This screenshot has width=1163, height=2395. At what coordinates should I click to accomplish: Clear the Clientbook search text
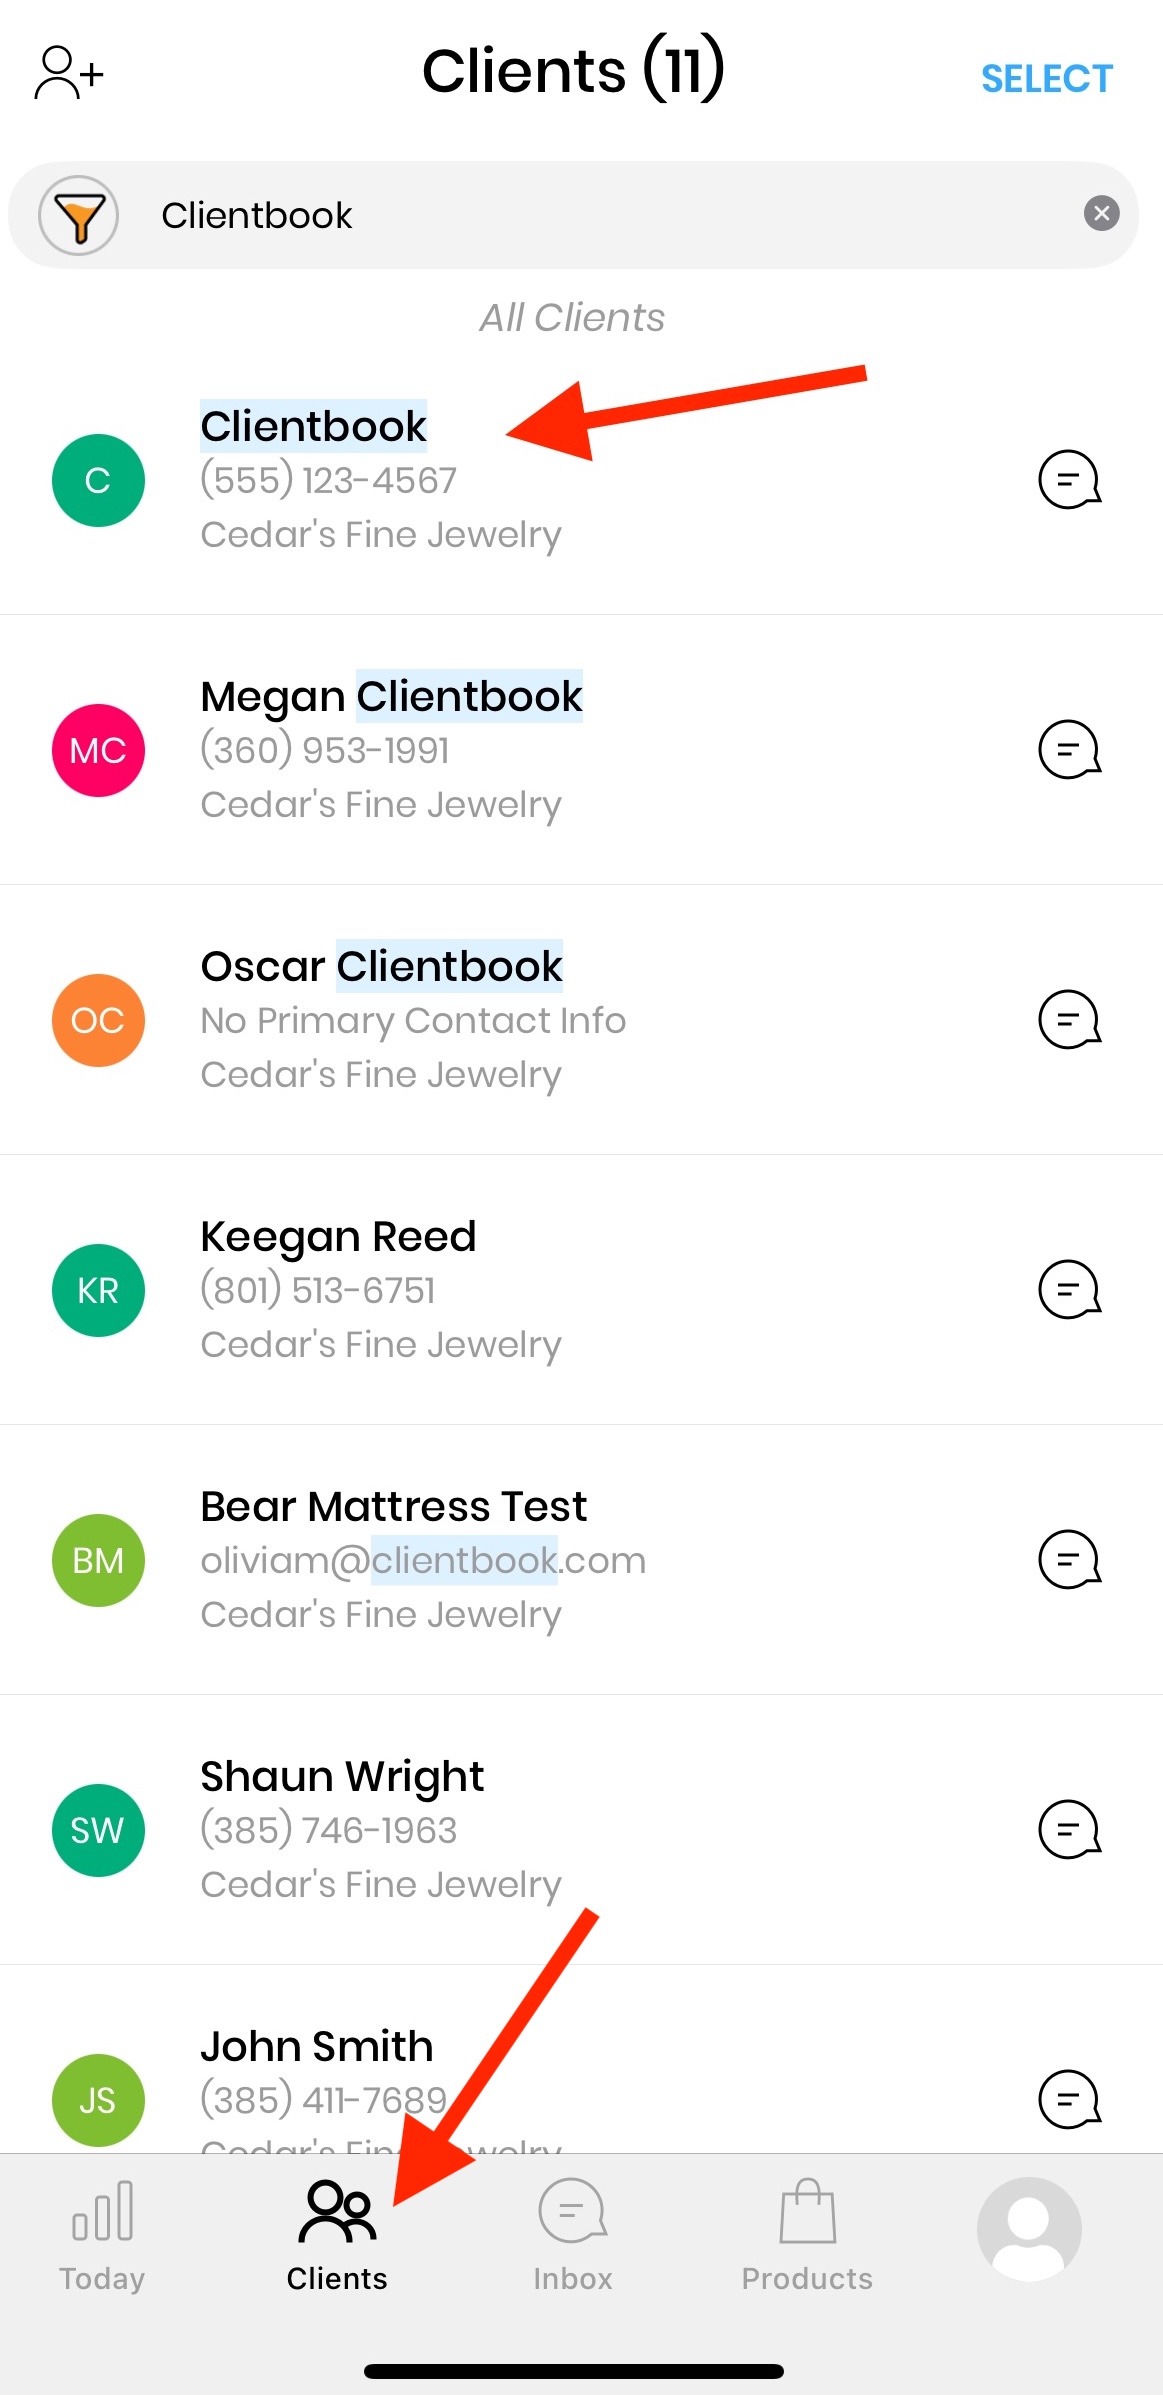tap(1101, 213)
